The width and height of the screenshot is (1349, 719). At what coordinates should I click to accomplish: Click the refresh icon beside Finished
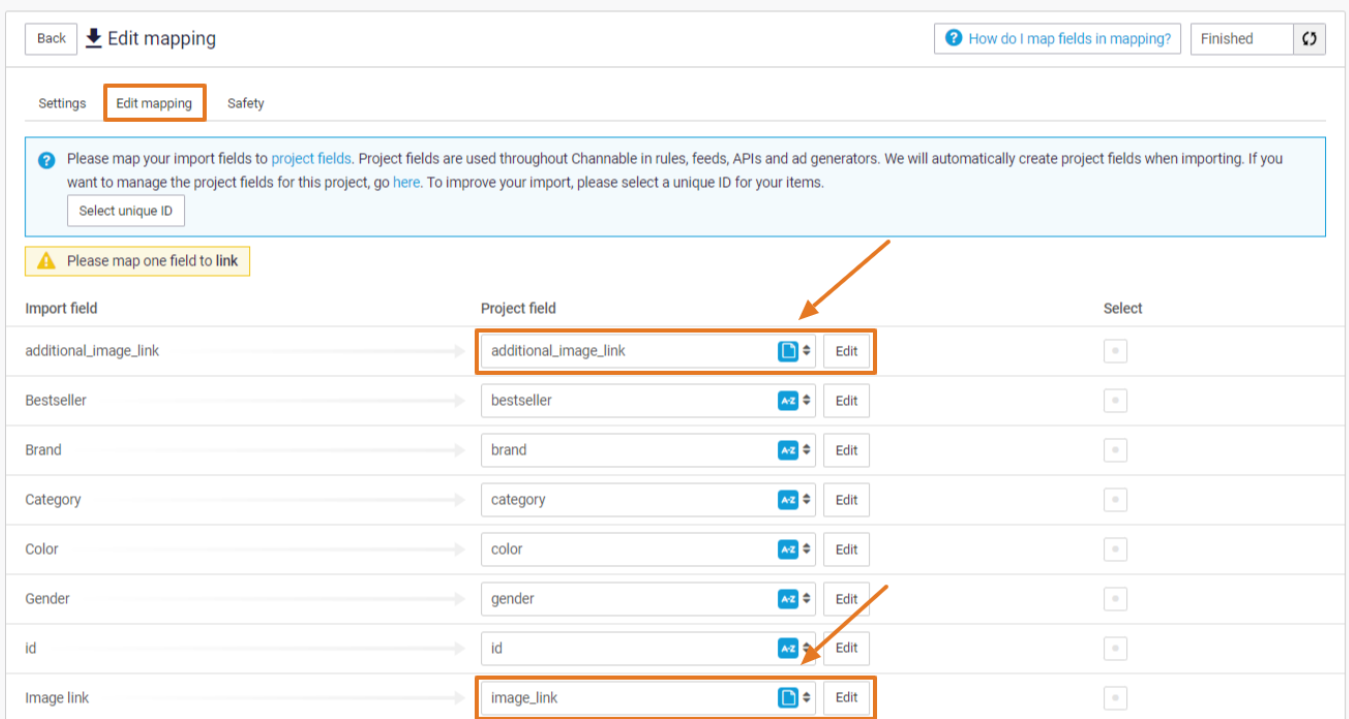pos(1309,39)
